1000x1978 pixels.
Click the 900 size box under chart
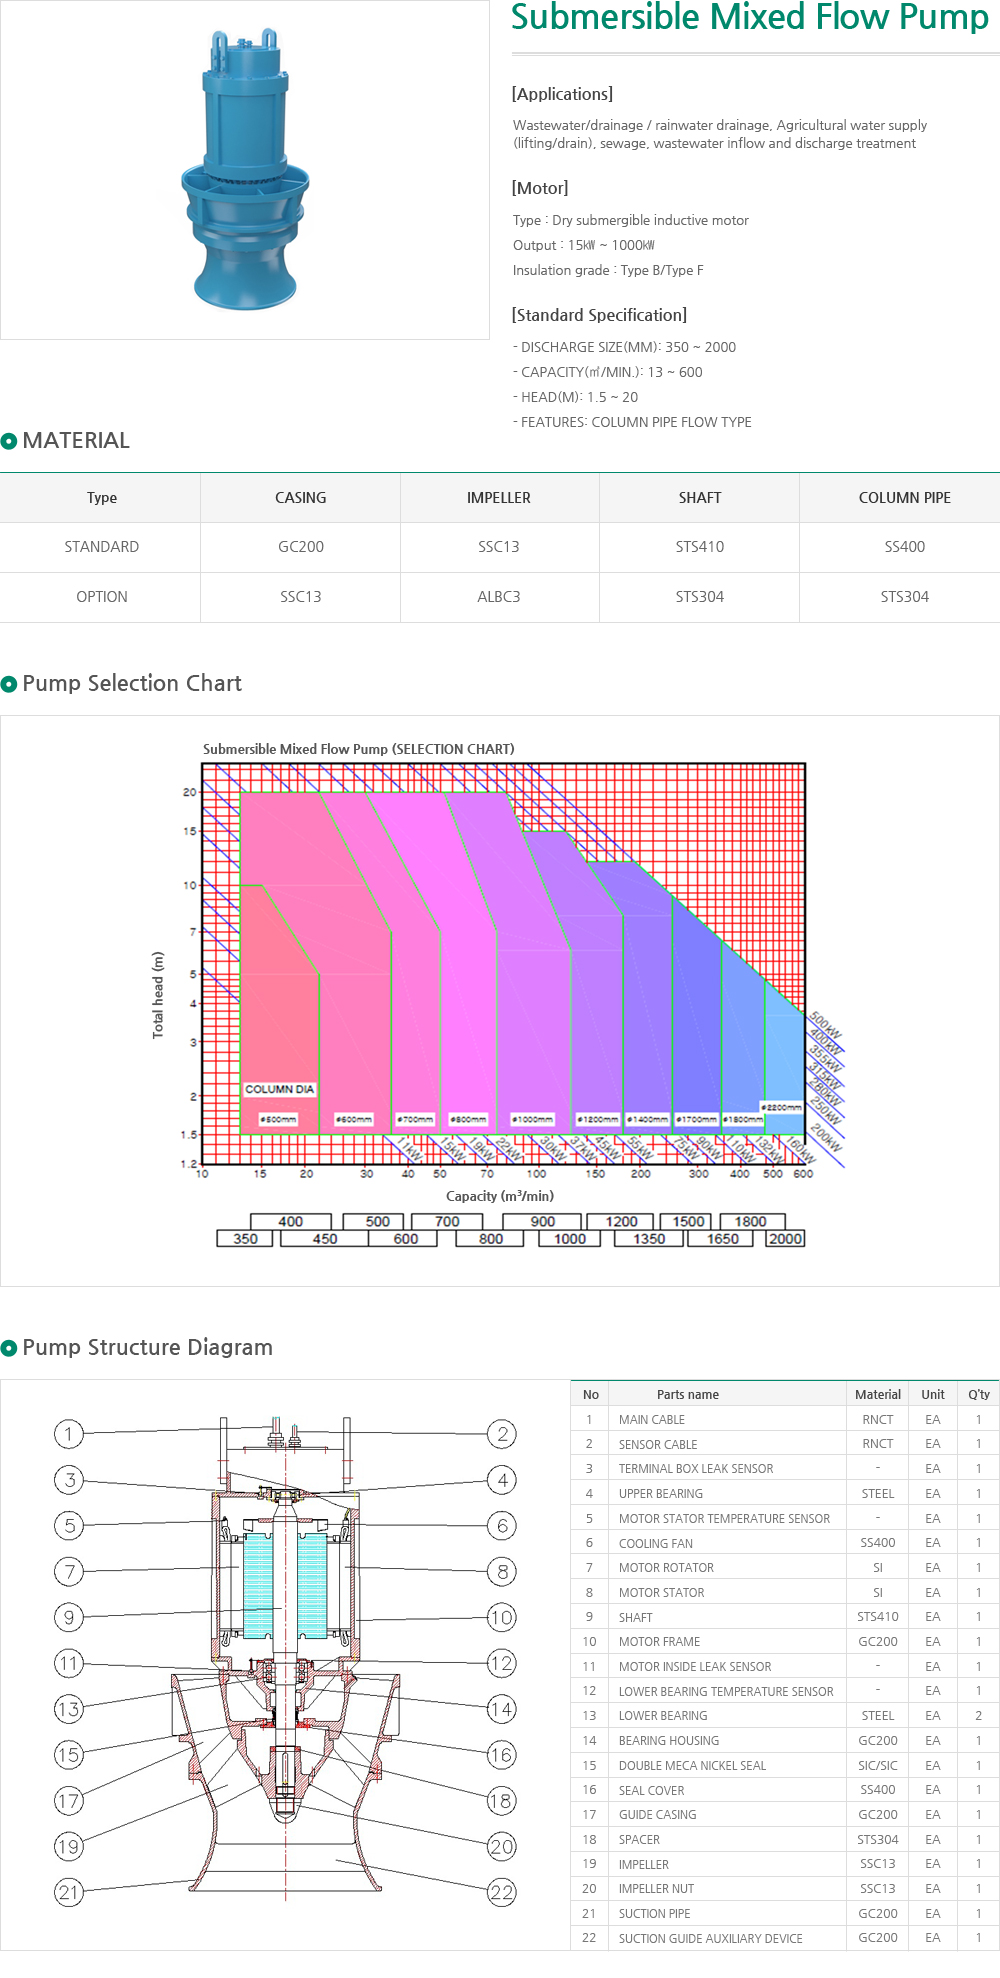543,1221
